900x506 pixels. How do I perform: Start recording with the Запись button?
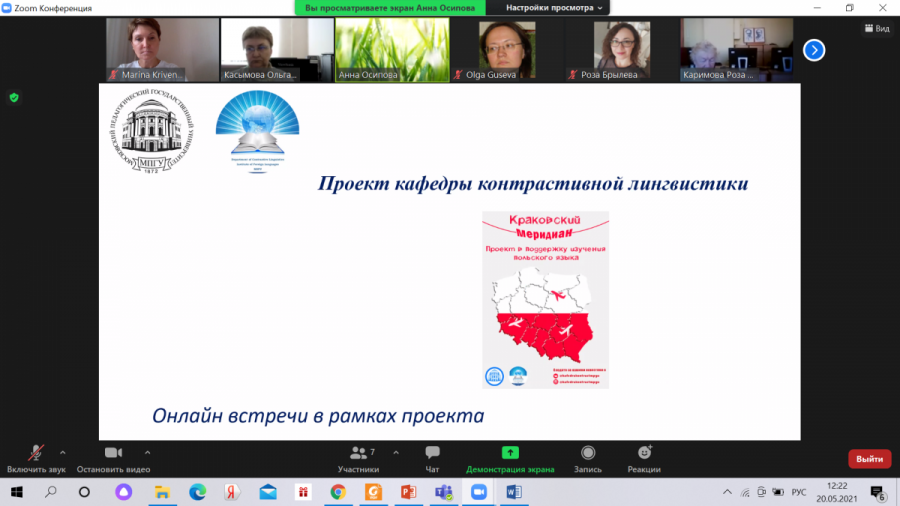[588, 457]
